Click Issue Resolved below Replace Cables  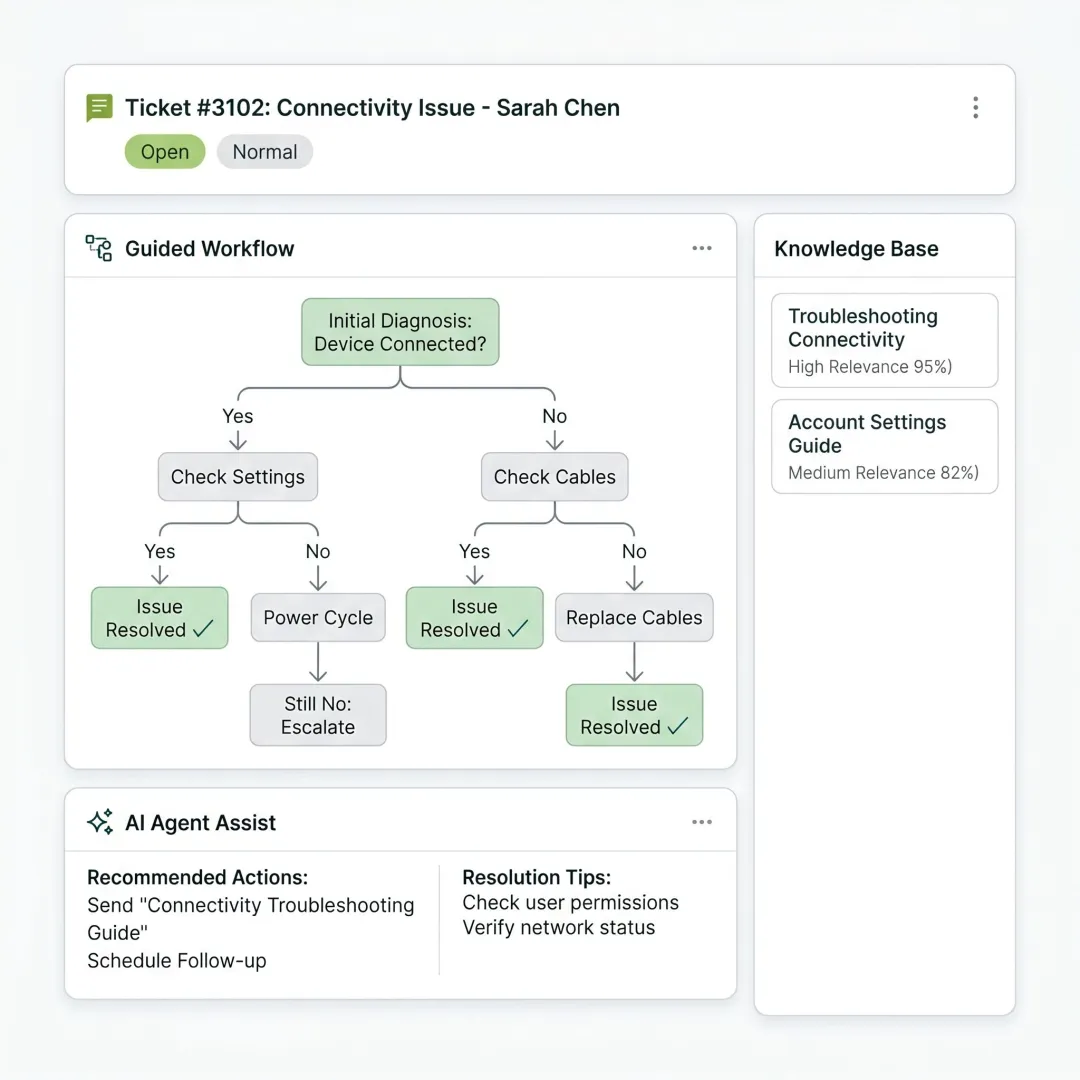(x=634, y=715)
